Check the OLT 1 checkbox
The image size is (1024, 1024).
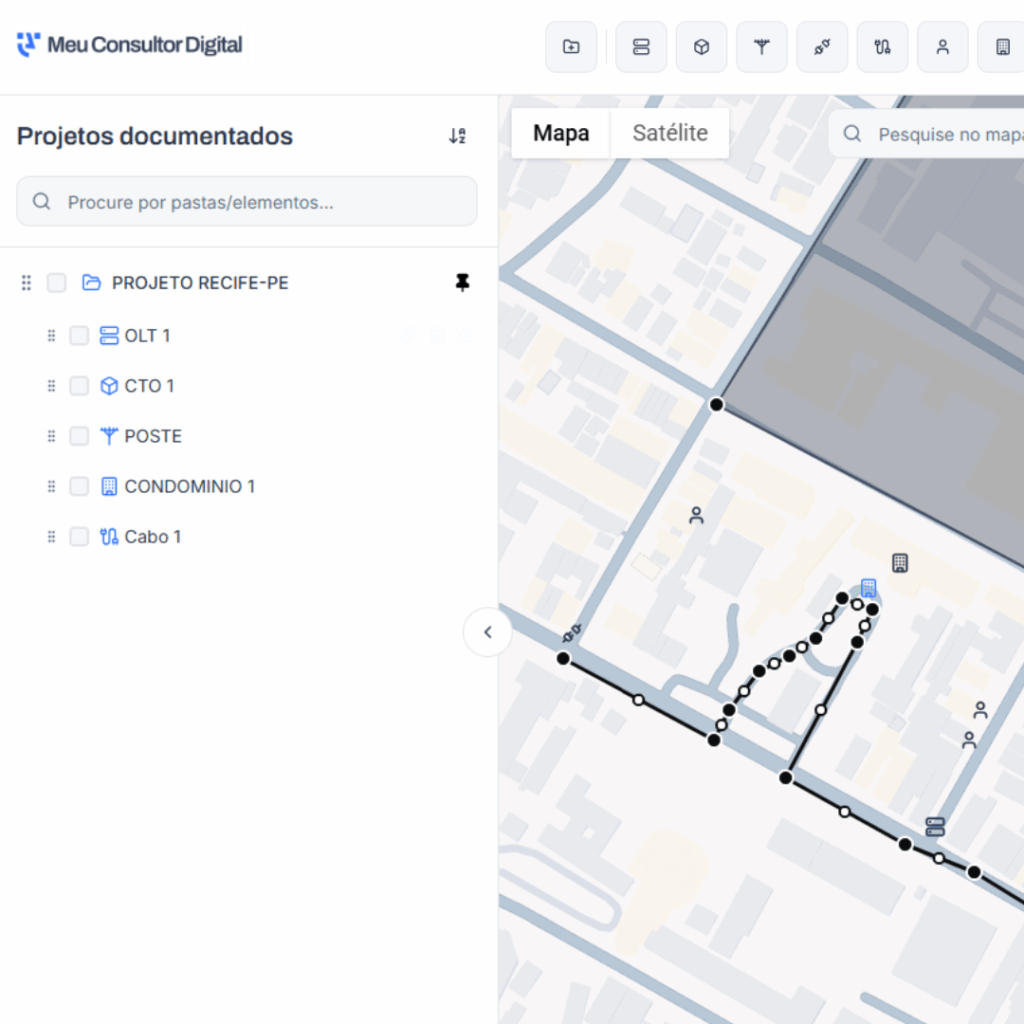[79, 336]
